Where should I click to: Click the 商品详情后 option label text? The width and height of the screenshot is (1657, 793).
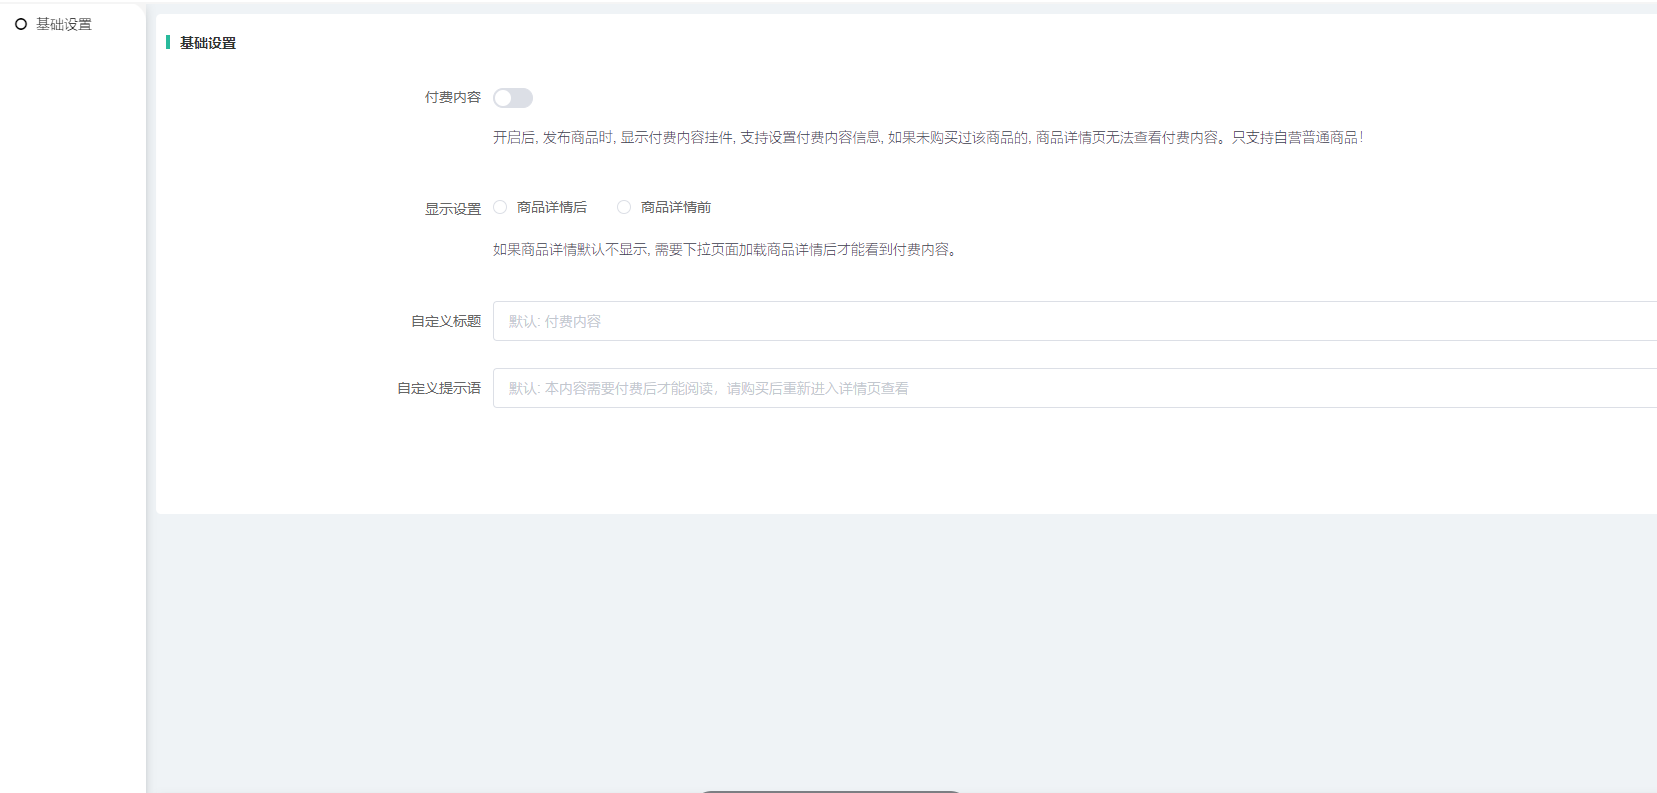click(552, 207)
